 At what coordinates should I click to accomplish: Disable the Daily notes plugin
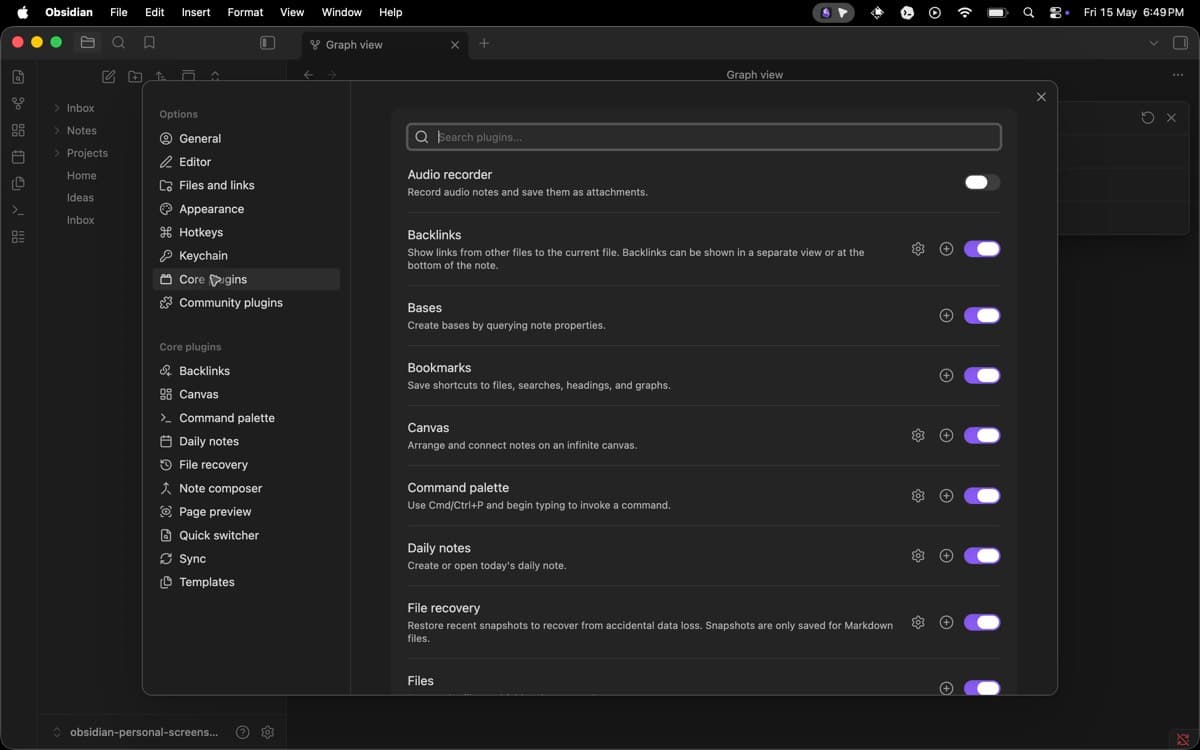coord(982,555)
